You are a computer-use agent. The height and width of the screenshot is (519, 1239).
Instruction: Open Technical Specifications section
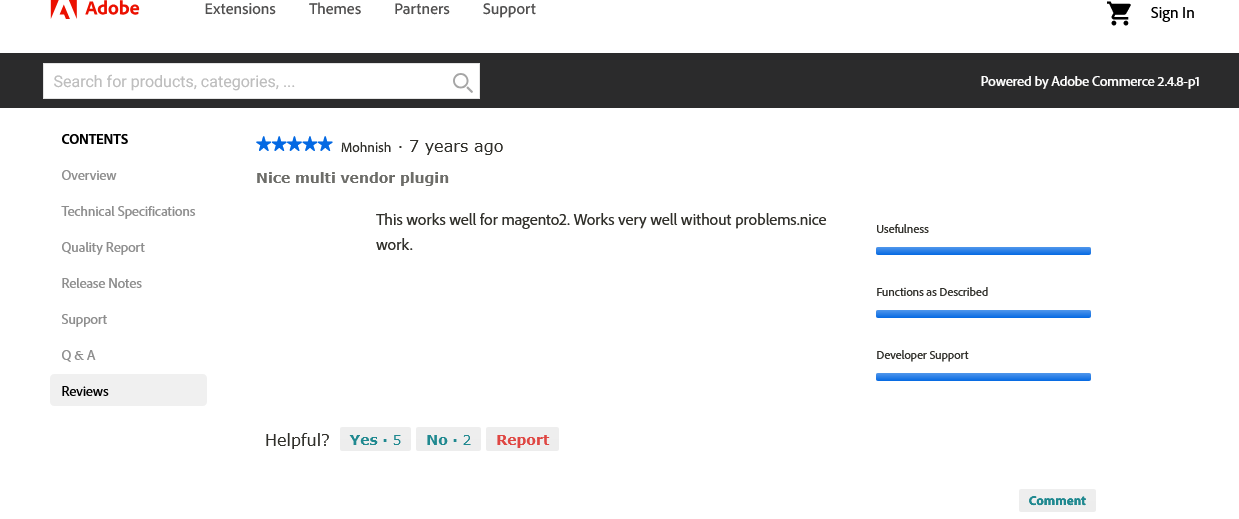[x=128, y=211]
